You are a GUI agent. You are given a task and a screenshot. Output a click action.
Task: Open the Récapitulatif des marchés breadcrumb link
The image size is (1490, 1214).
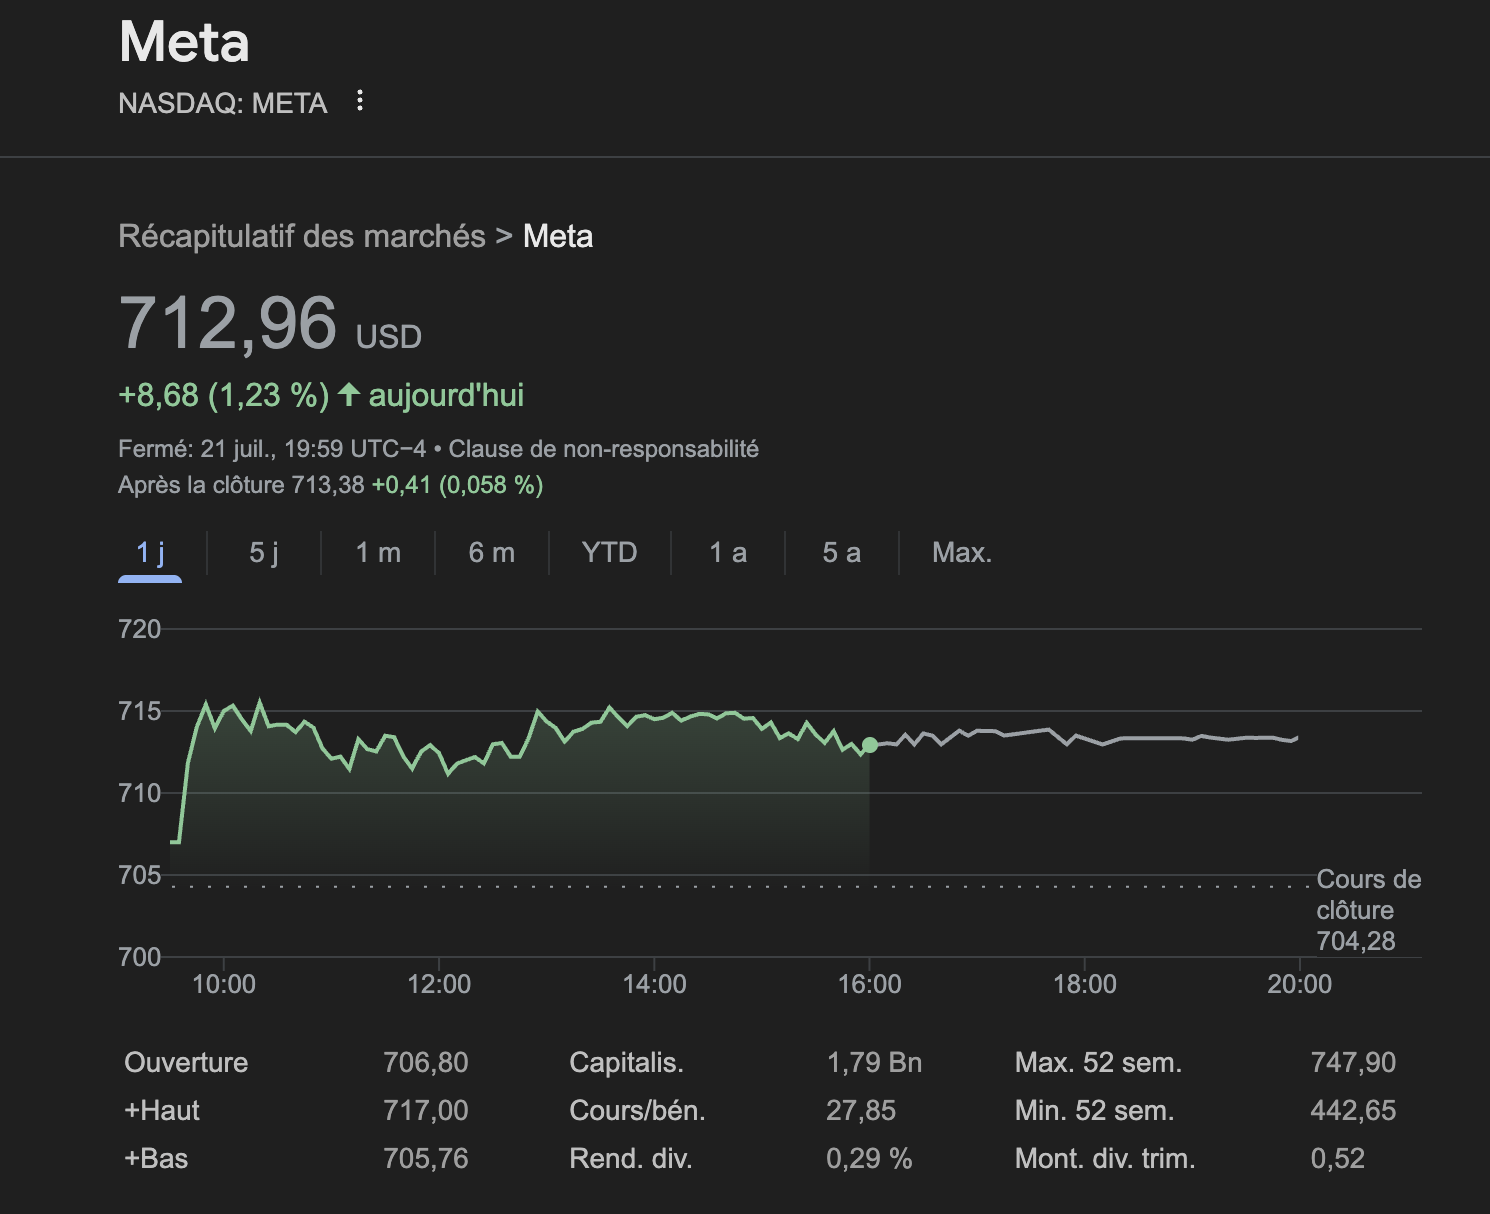(302, 236)
